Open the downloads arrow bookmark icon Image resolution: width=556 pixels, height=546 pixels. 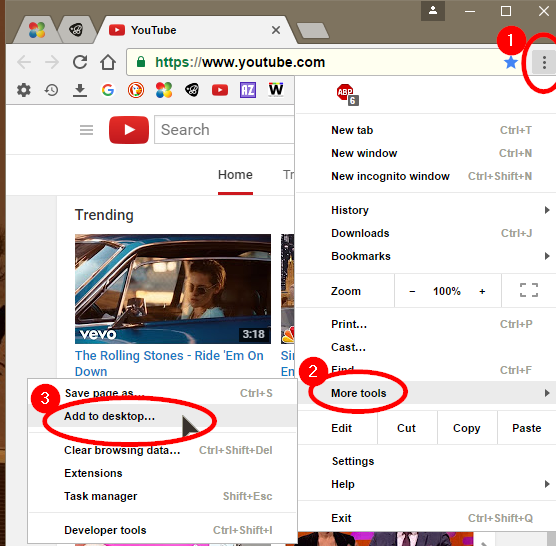[80, 90]
